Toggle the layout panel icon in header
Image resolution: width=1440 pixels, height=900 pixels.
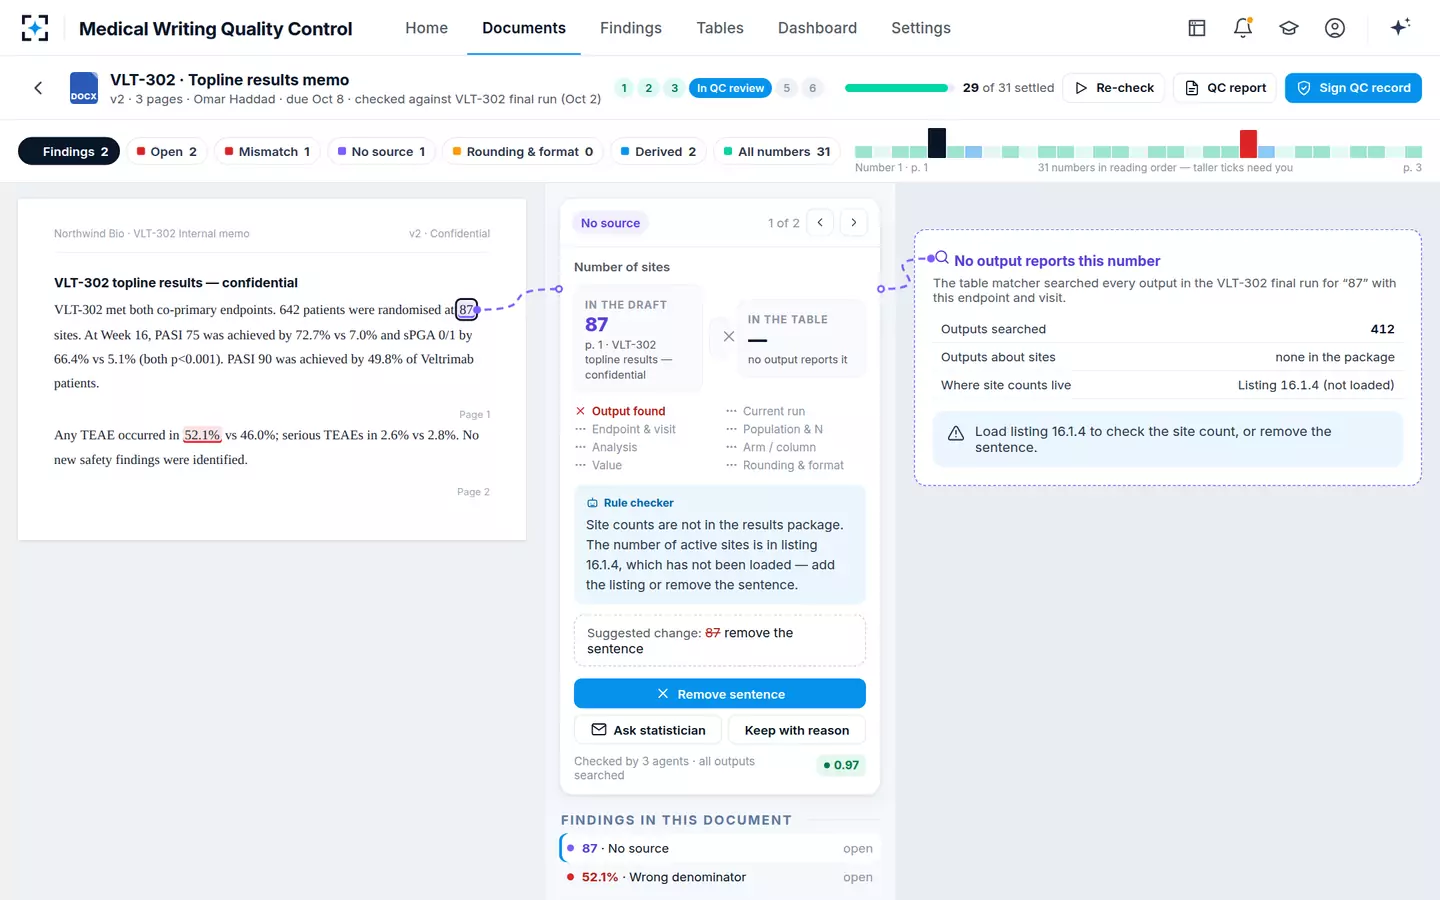pos(1197,28)
